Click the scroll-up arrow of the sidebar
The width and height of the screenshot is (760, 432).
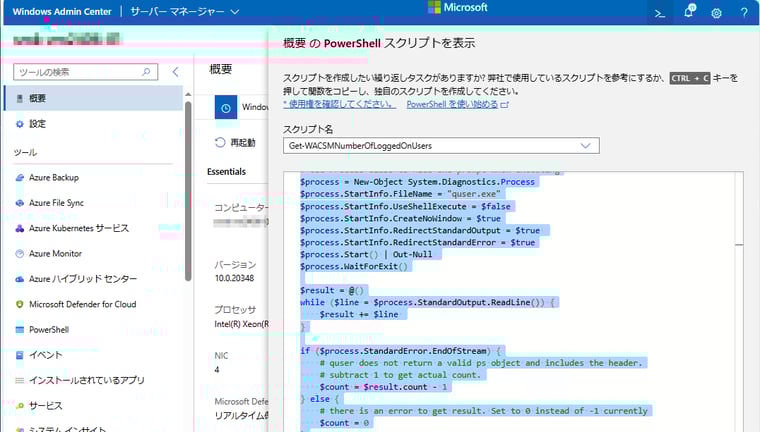pos(188,95)
